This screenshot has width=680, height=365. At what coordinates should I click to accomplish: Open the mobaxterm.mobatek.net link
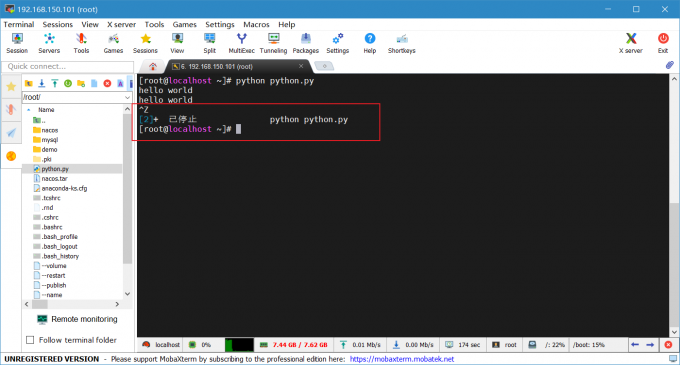coord(402,359)
